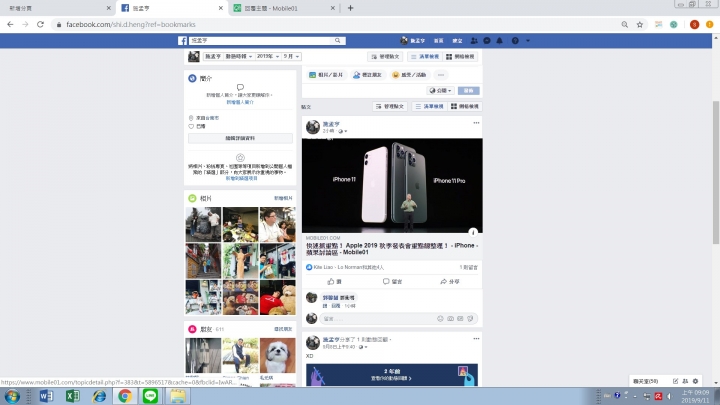The height and width of the screenshot is (405, 720).
Task: Click the Photo/Video button in composer
Action: click(x=326, y=75)
